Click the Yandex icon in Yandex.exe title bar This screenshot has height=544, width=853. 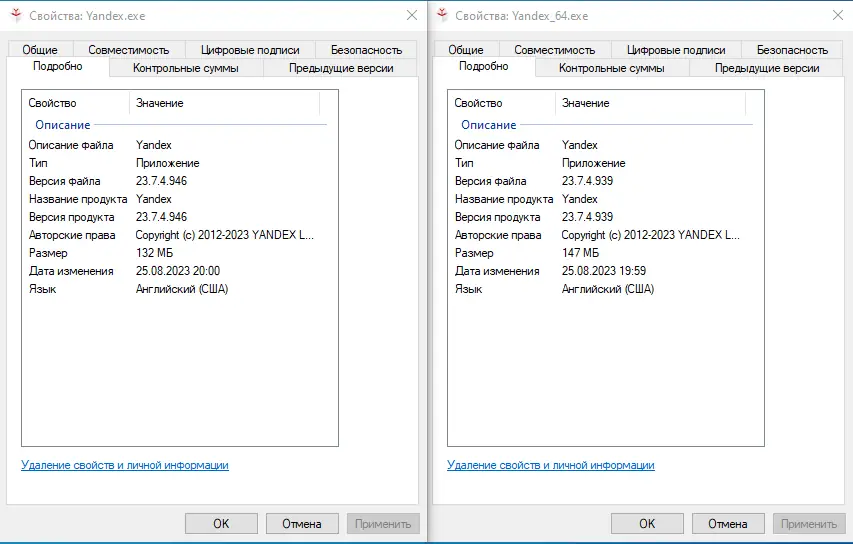pyautogui.click(x=14, y=16)
